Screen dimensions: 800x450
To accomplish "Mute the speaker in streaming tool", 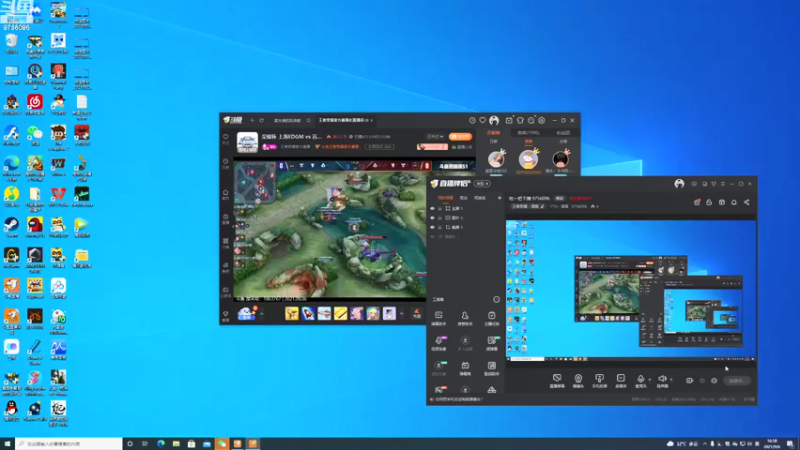I will pos(662,379).
